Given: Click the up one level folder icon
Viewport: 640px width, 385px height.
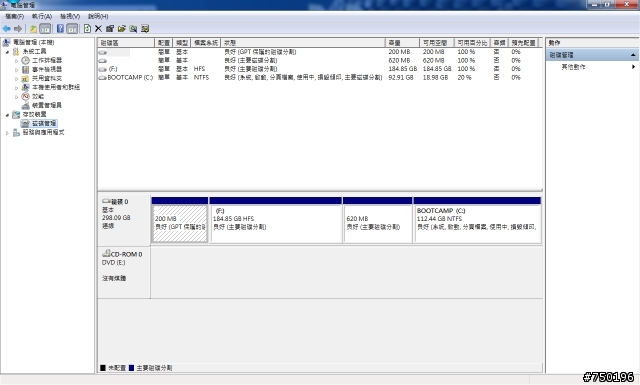Looking at the screenshot, I should [x=33, y=29].
